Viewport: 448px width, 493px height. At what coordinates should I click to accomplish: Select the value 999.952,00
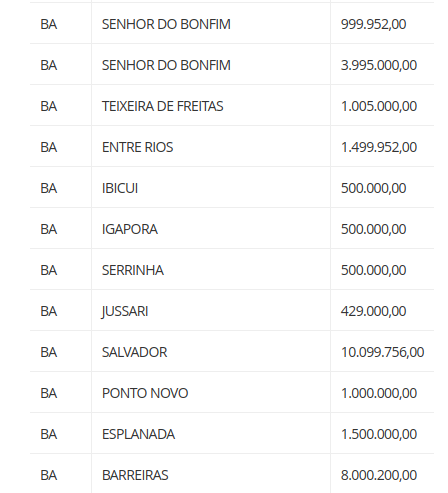point(373,24)
